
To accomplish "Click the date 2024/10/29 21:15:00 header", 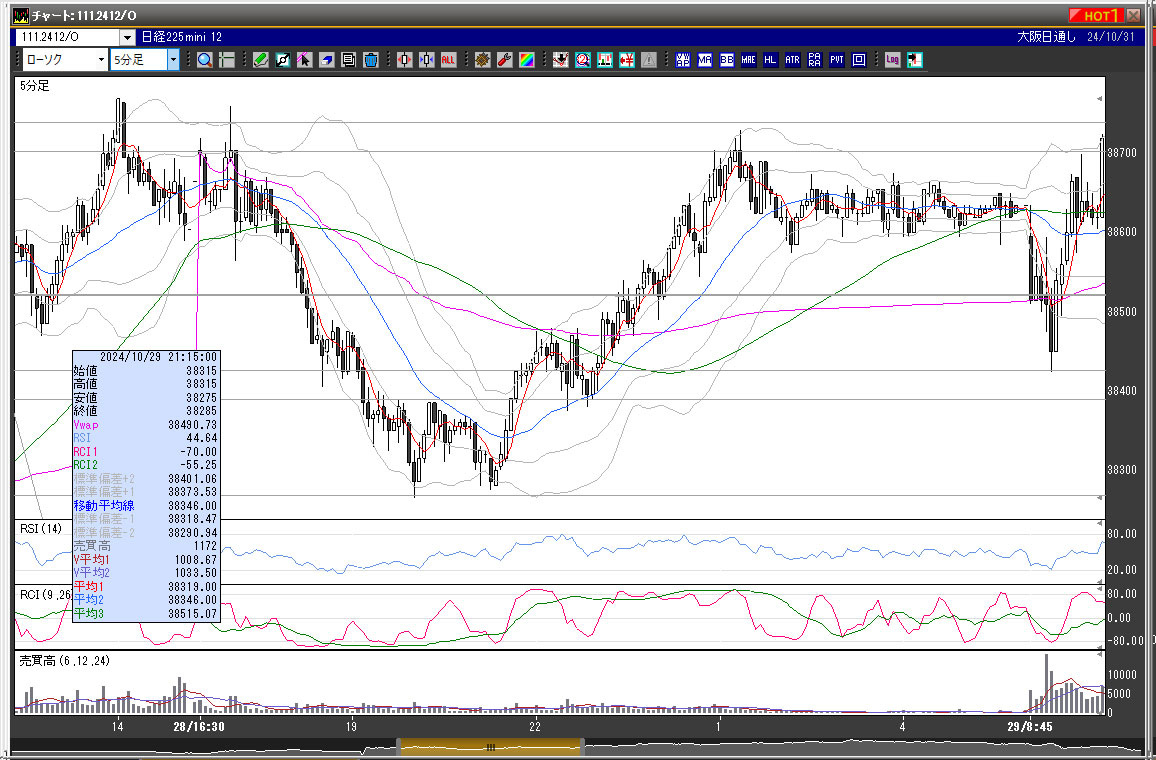I will tap(159, 357).
